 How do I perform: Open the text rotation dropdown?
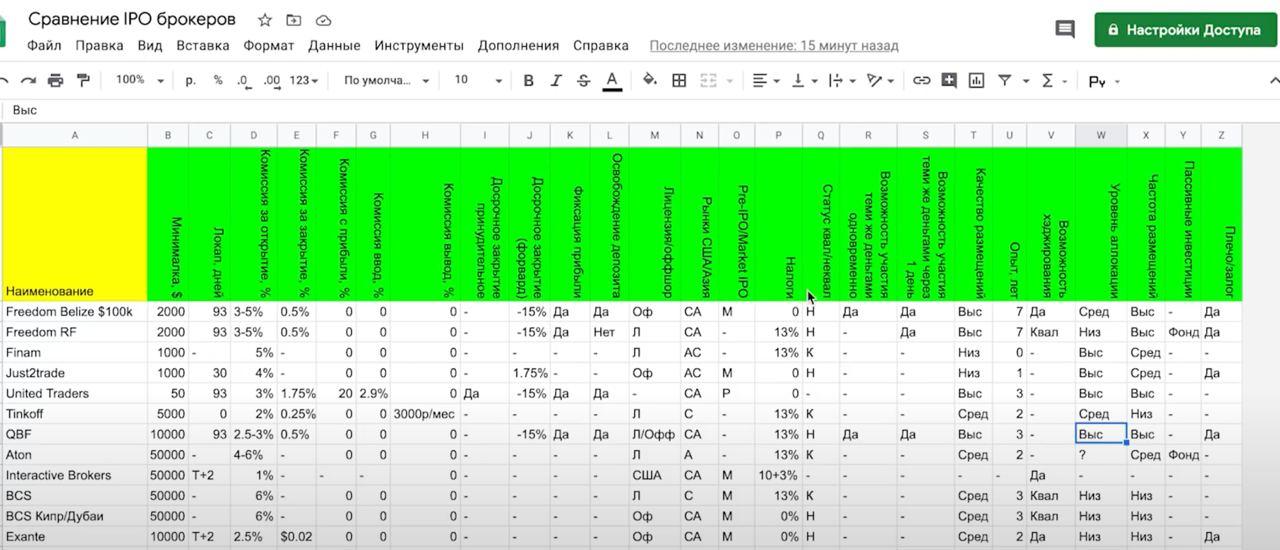[880, 81]
